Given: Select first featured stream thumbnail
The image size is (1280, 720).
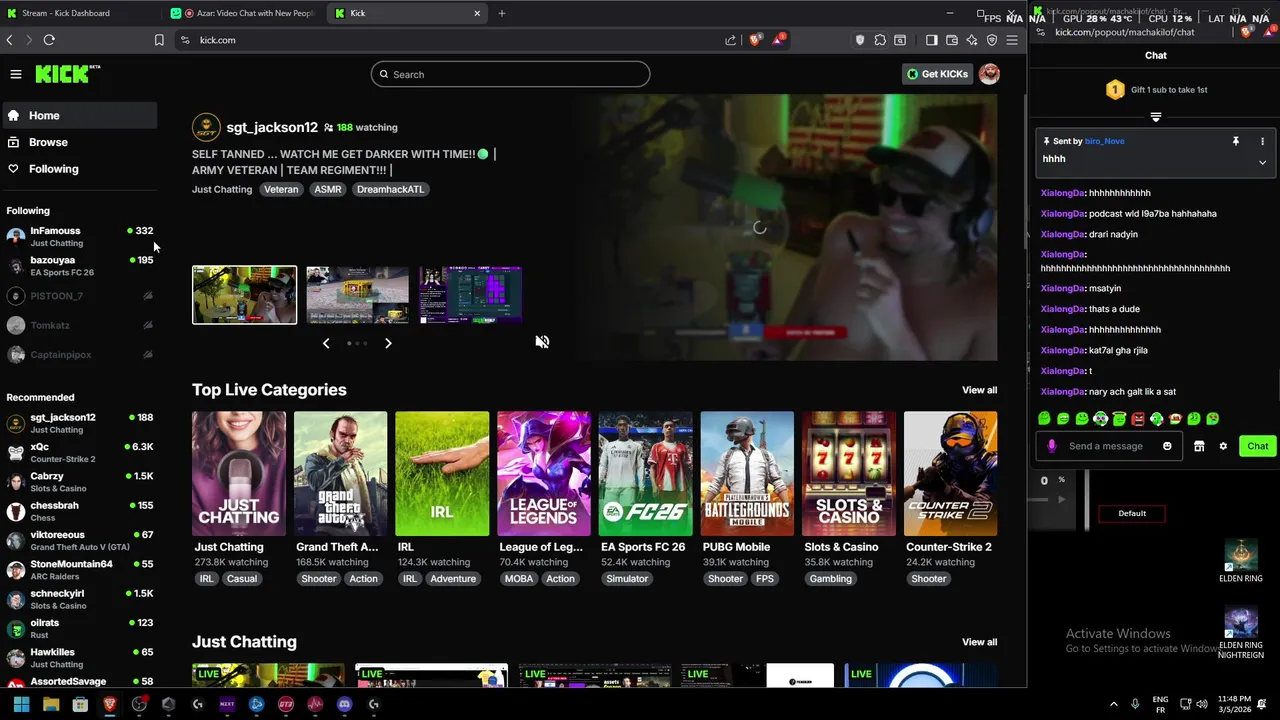Looking at the screenshot, I should pos(244,295).
